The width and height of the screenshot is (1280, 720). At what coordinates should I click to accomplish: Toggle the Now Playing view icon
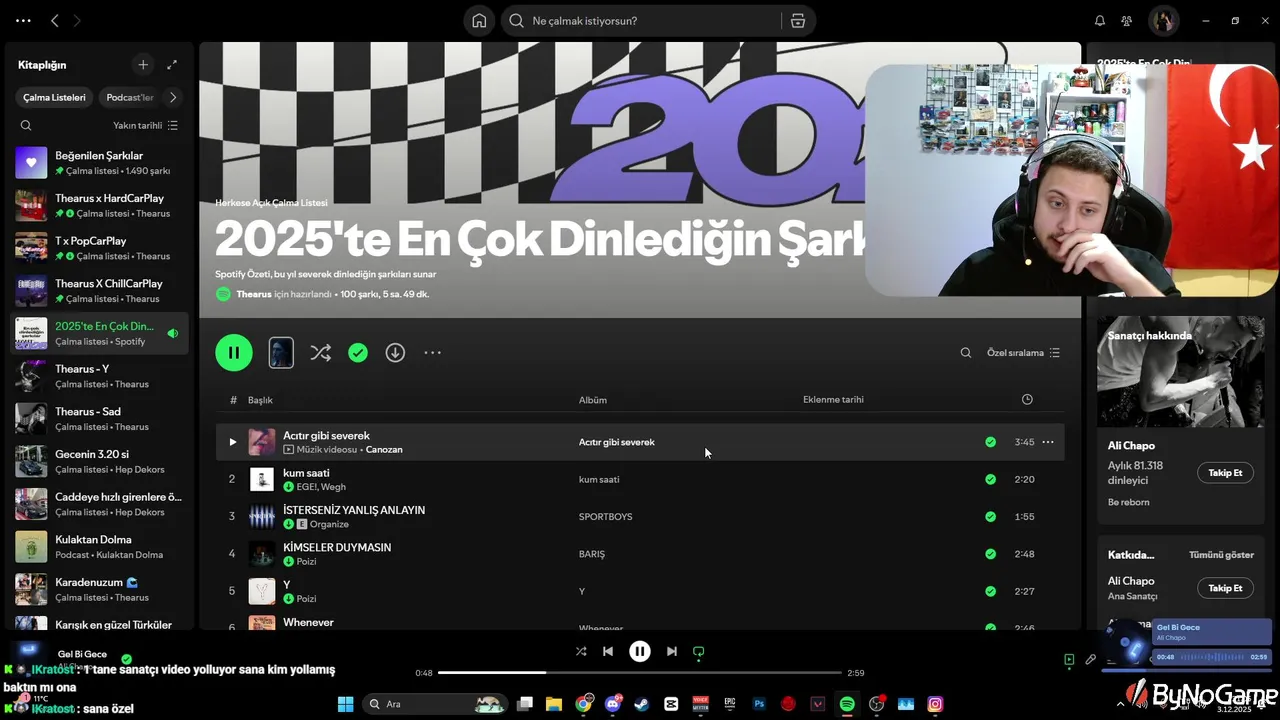1069,660
